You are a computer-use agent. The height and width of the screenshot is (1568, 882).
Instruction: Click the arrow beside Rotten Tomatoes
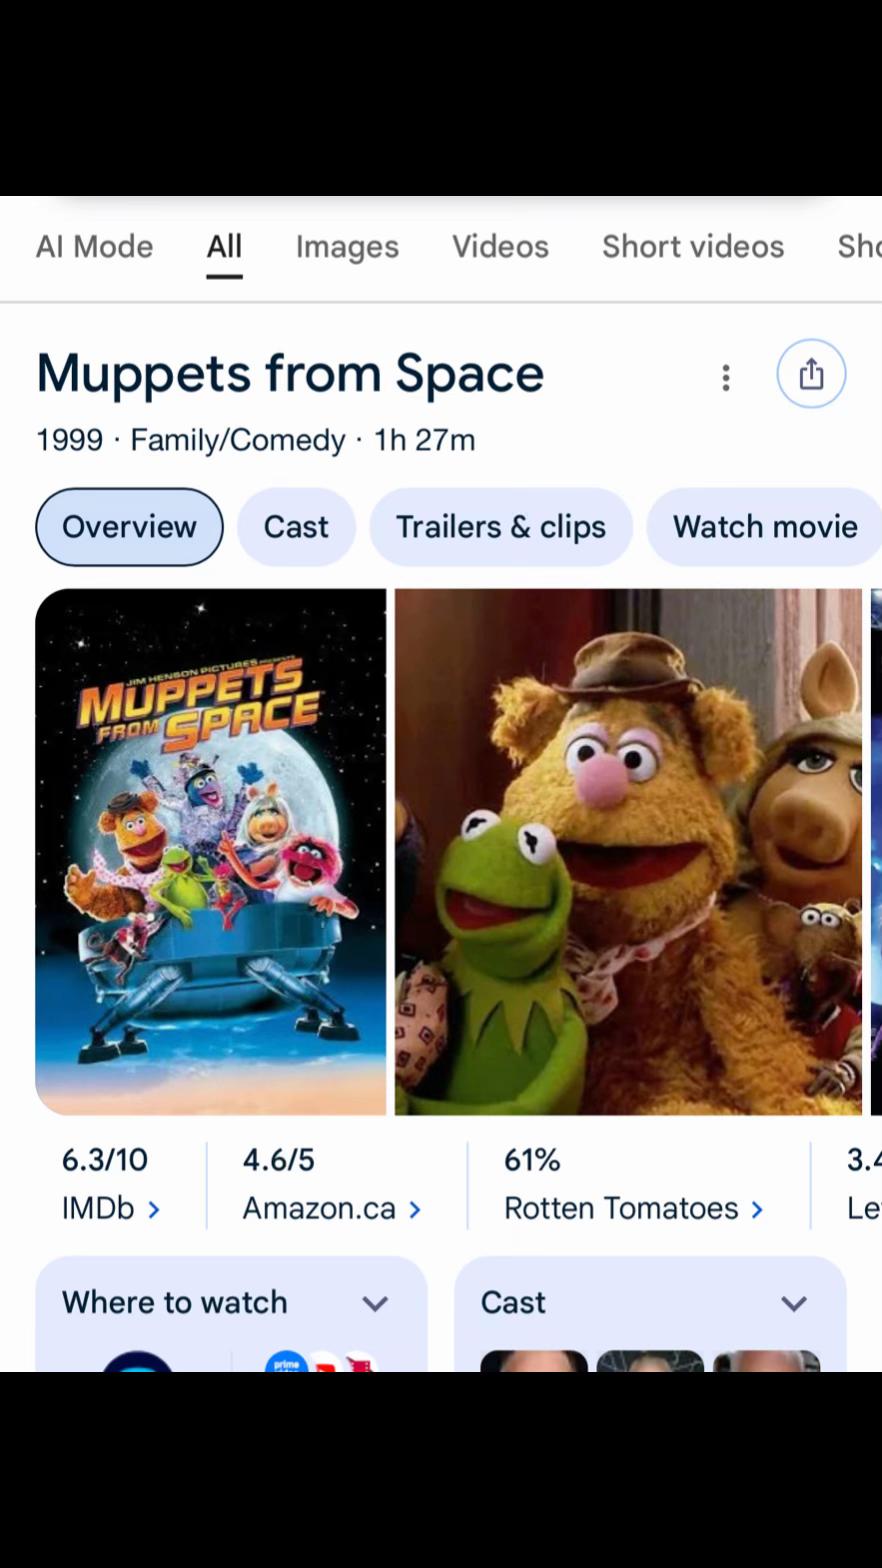pyautogui.click(x=757, y=1209)
